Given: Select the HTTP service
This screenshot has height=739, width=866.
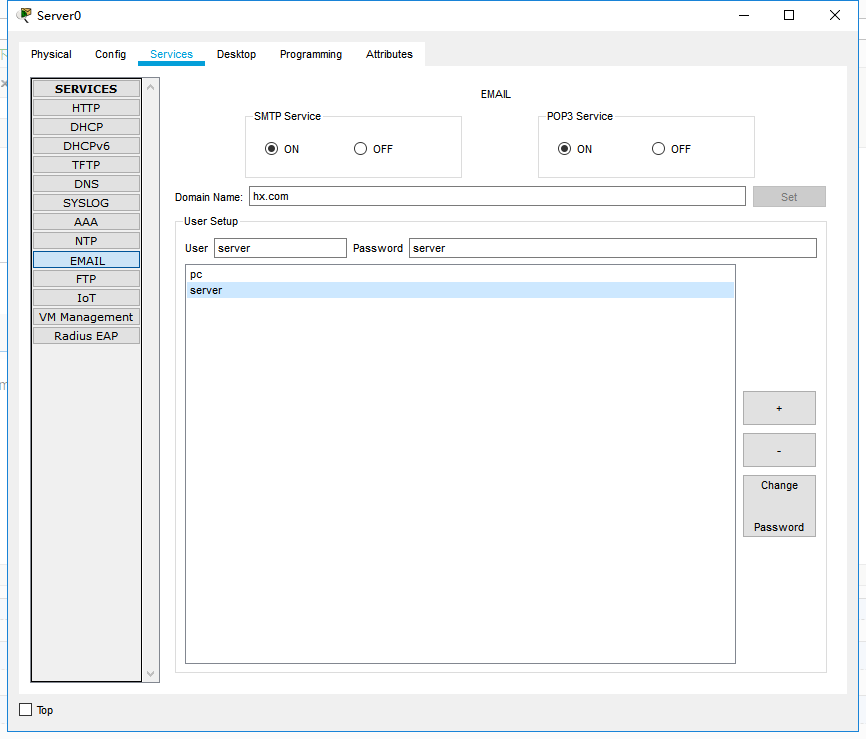Looking at the screenshot, I should pyautogui.click(x=86, y=108).
